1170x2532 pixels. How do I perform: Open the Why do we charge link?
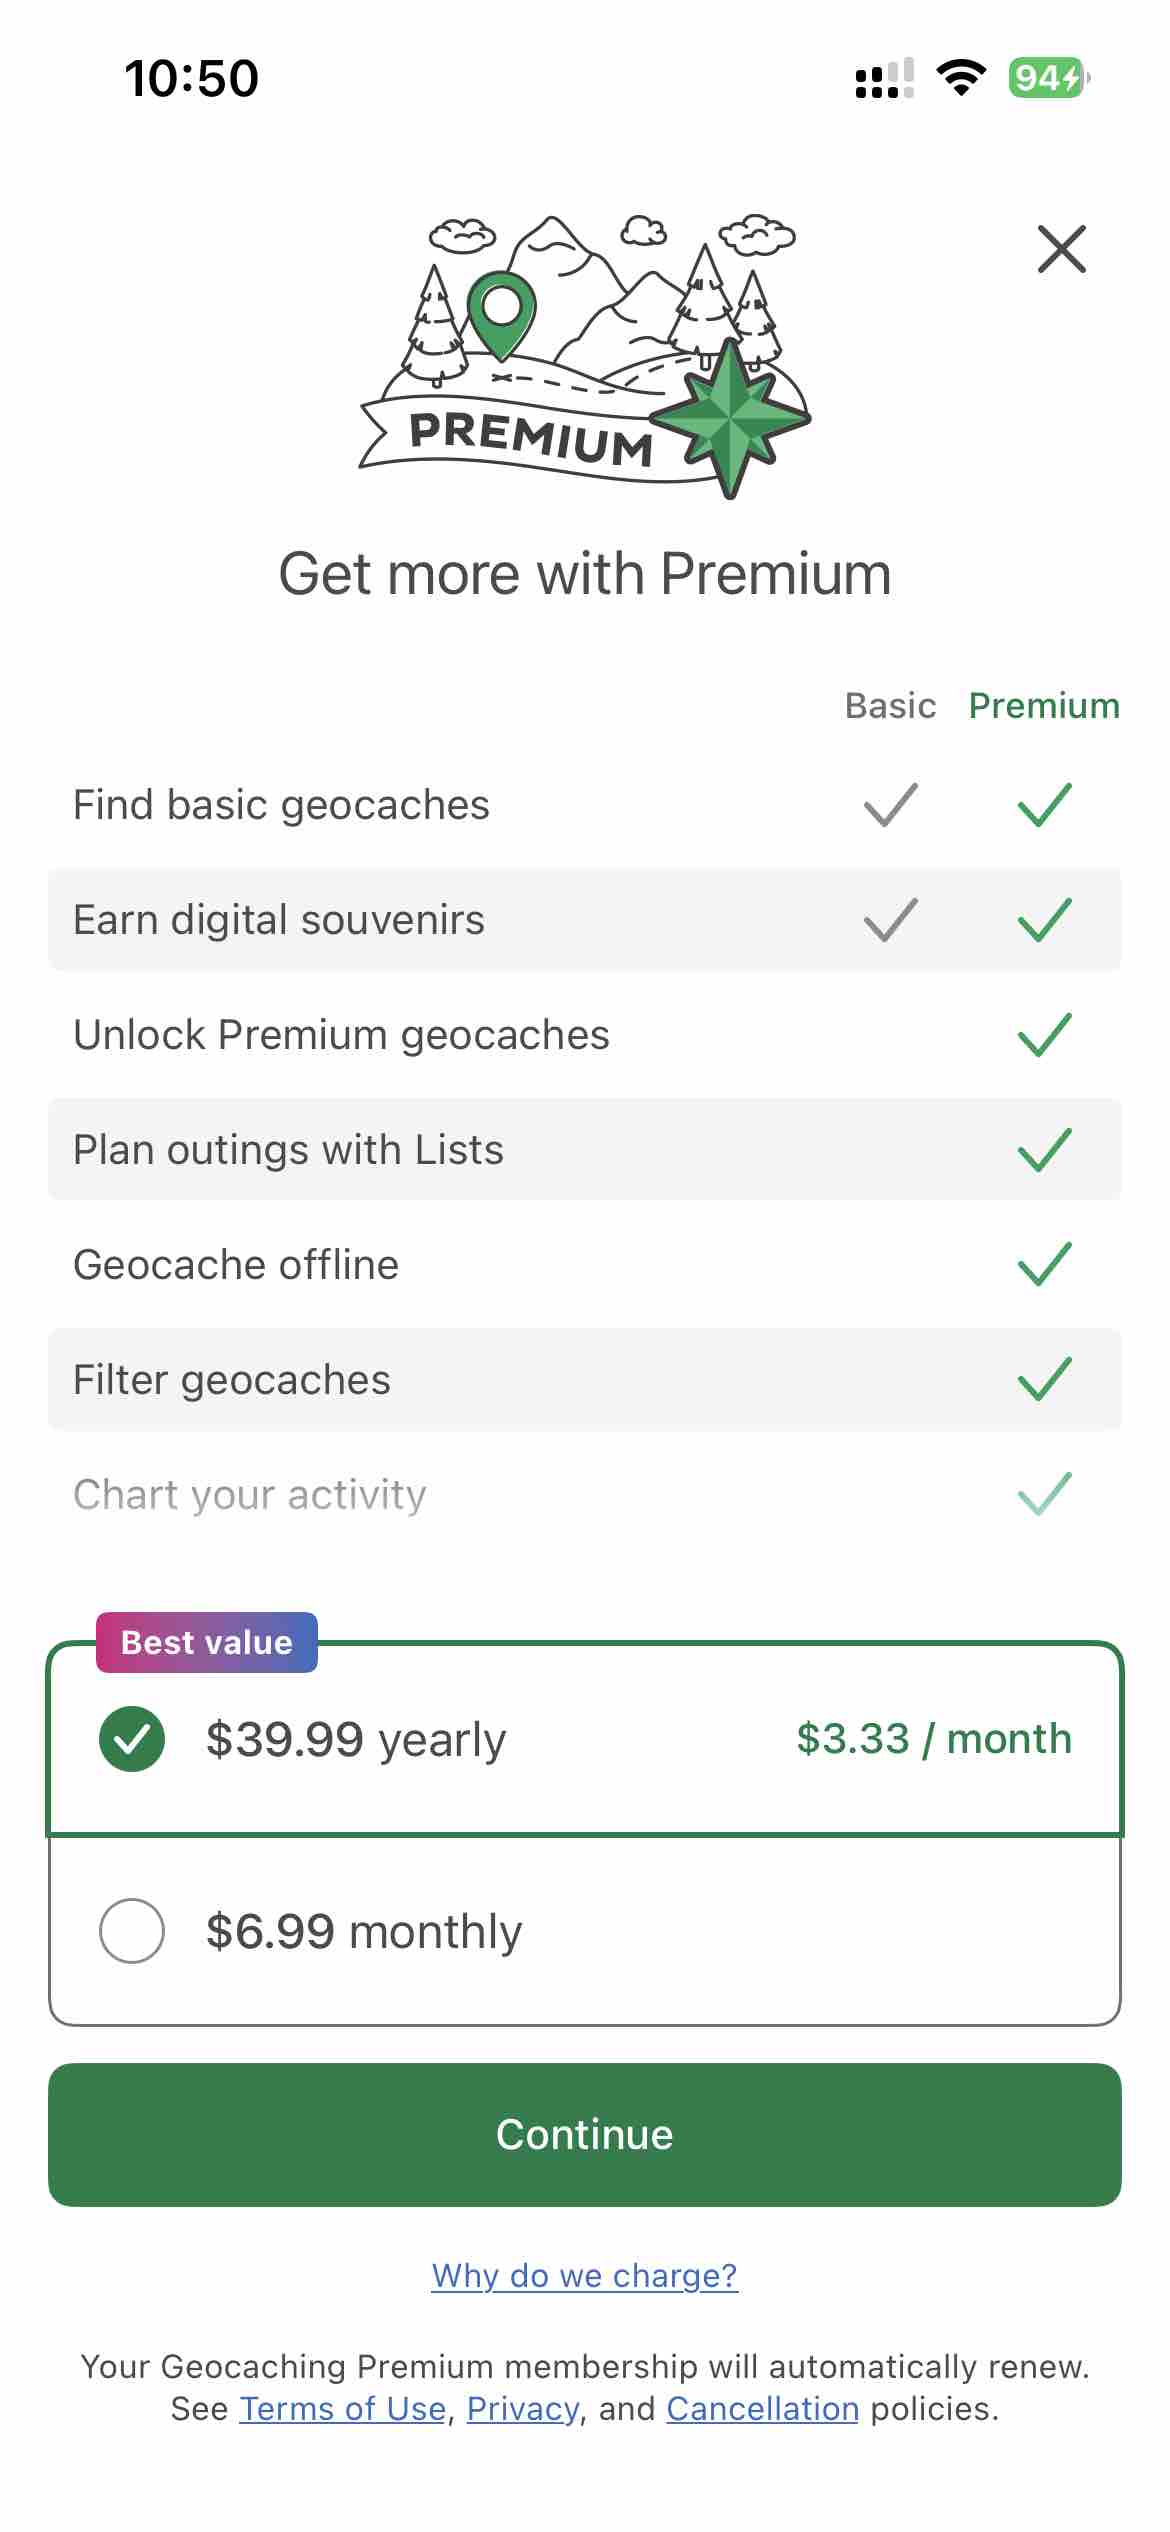click(x=584, y=2276)
